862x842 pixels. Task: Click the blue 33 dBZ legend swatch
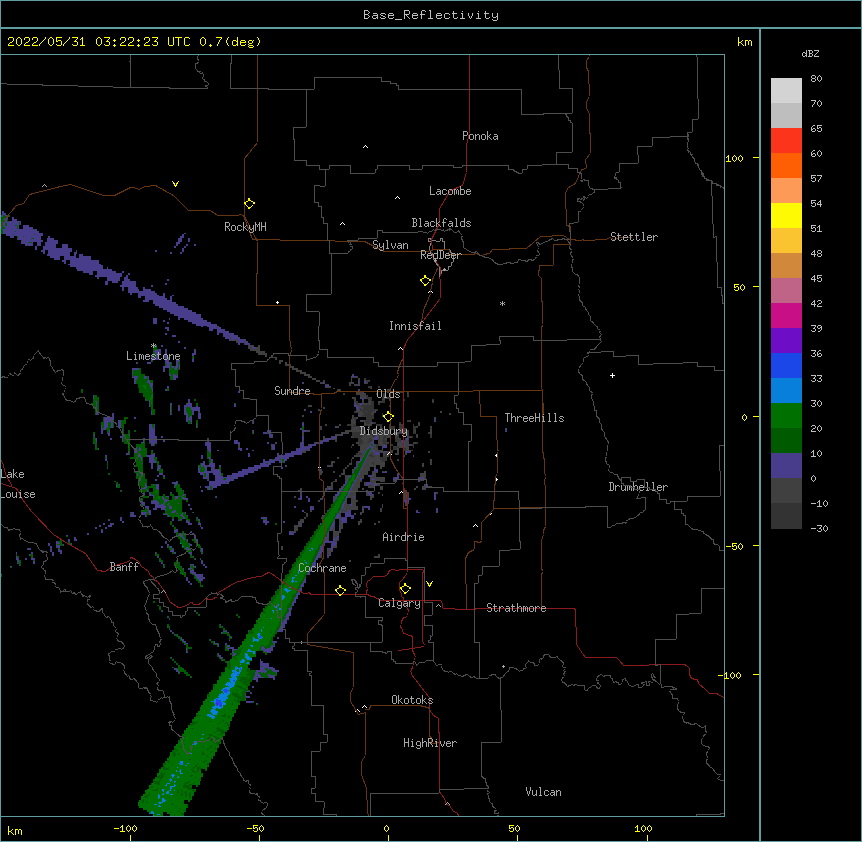(x=786, y=365)
